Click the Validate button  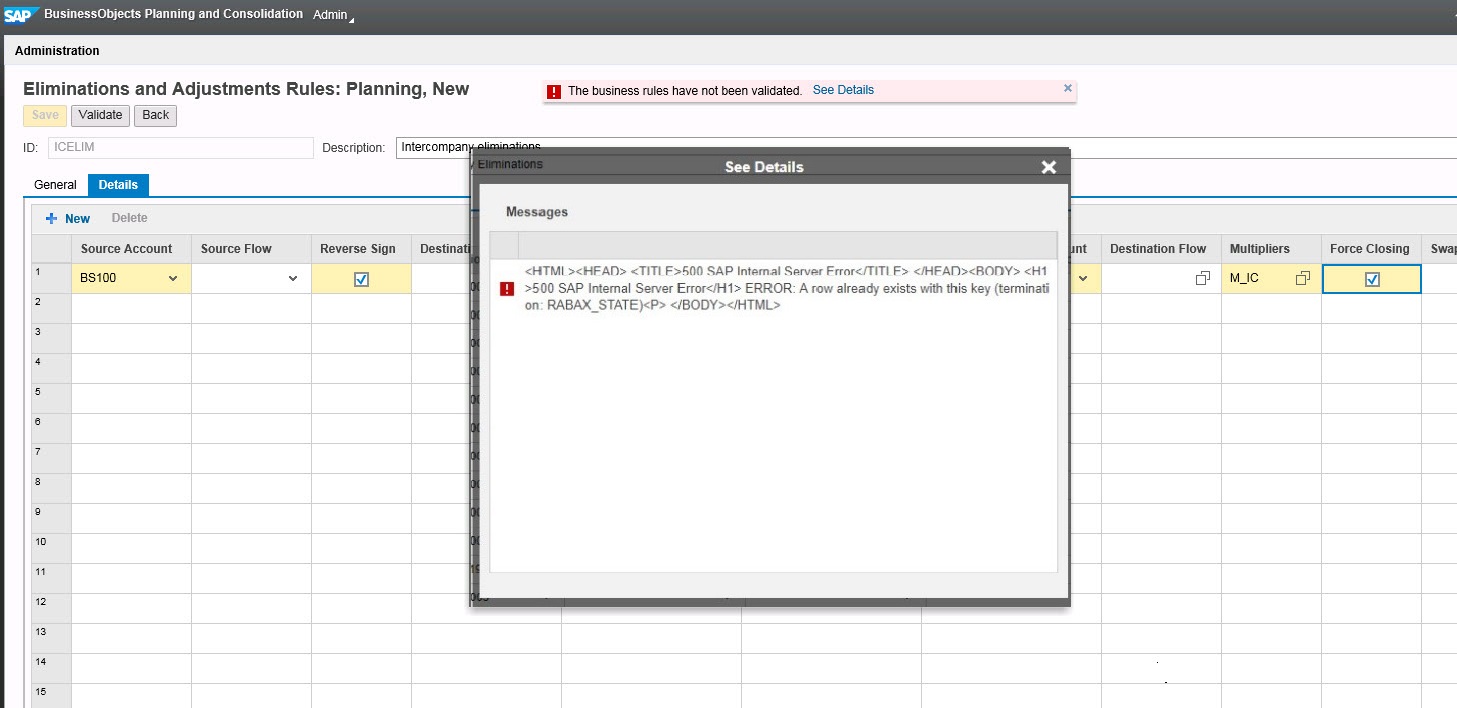pyautogui.click(x=100, y=115)
